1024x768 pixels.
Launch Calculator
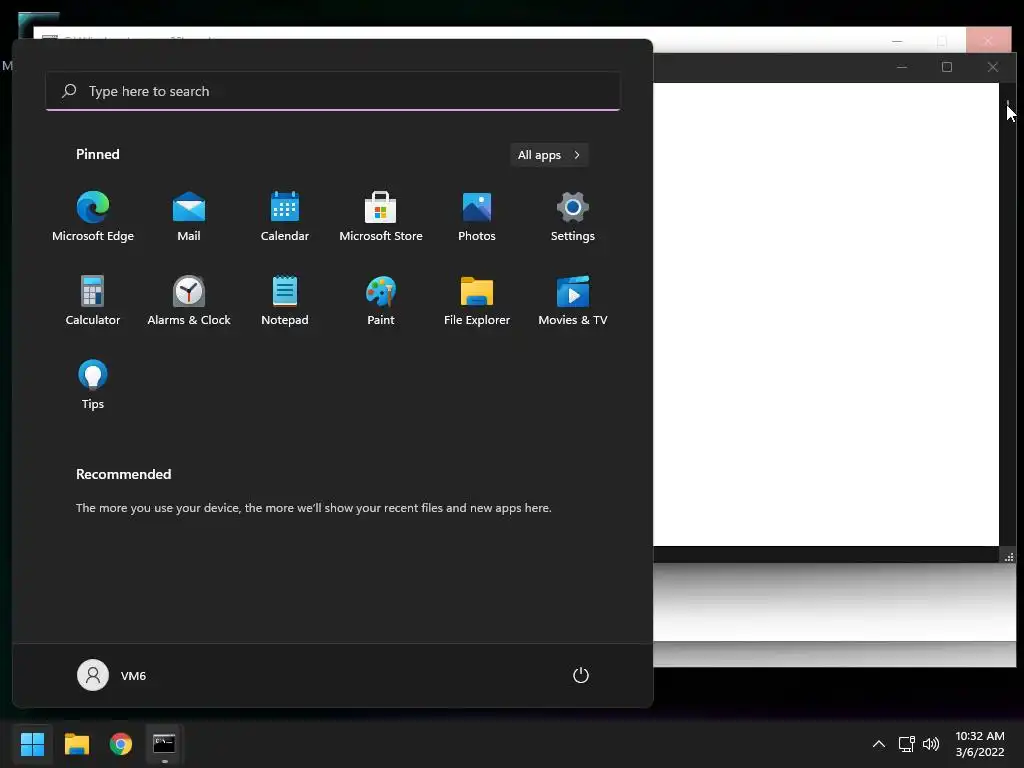click(x=93, y=300)
